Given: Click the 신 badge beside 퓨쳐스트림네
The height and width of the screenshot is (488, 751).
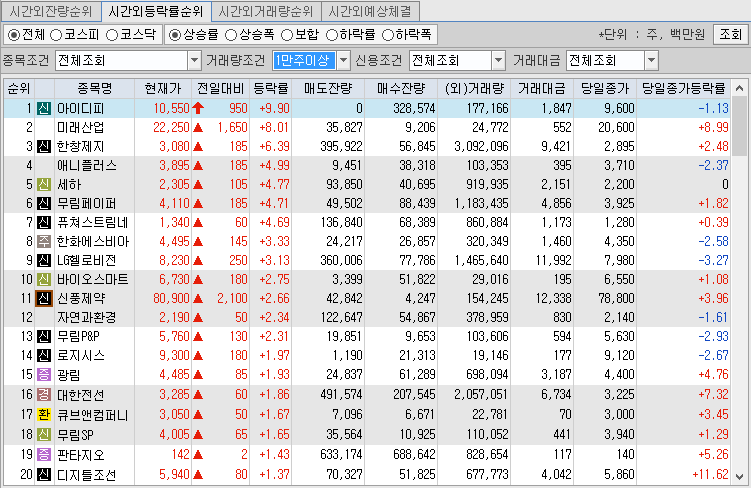Looking at the screenshot, I should click(x=44, y=222).
